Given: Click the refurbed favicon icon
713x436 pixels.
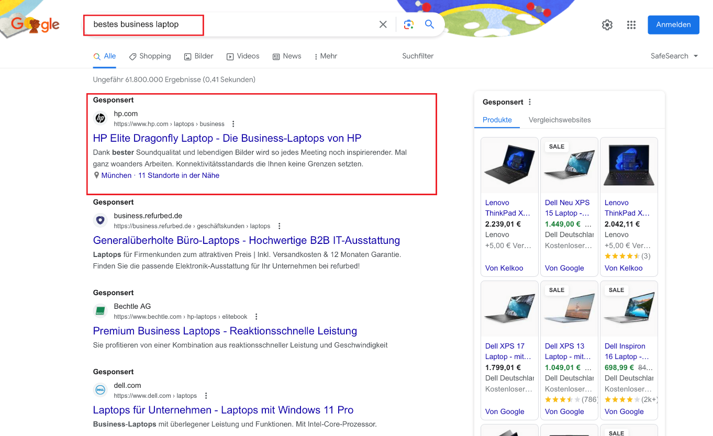Looking at the screenshot, I should (x=100, y=221).
